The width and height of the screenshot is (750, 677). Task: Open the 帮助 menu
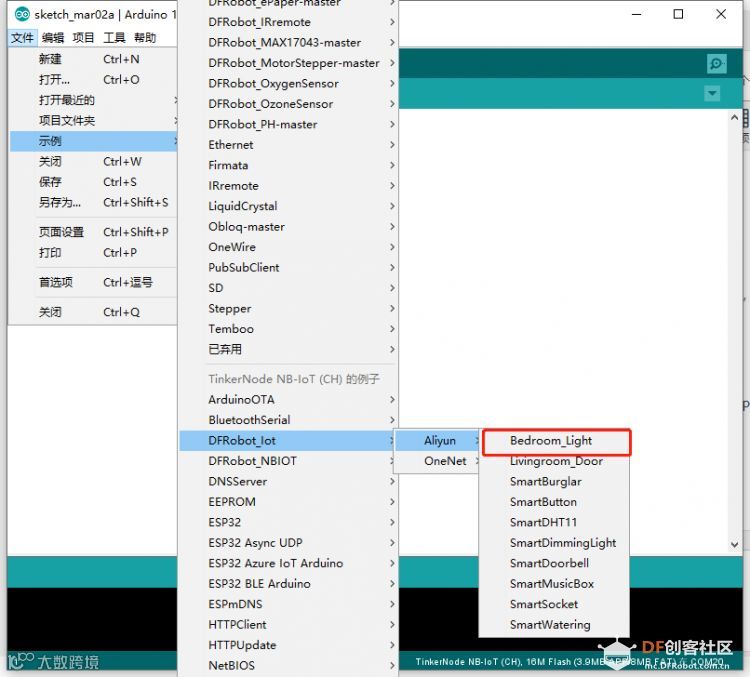(145, 38)
